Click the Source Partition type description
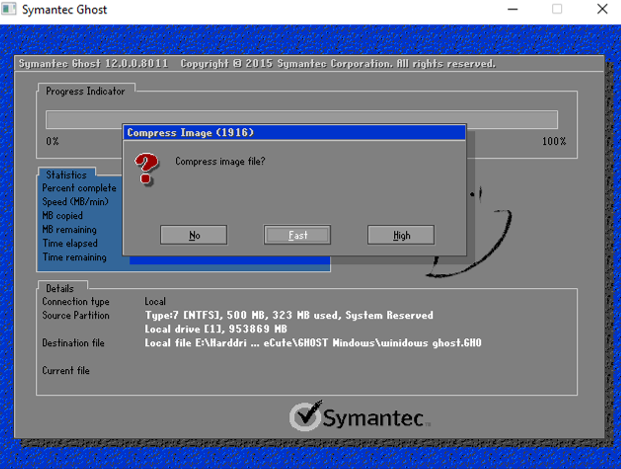Screen dimensions: 621x469 pyautogui.click(x=289, y=315)
